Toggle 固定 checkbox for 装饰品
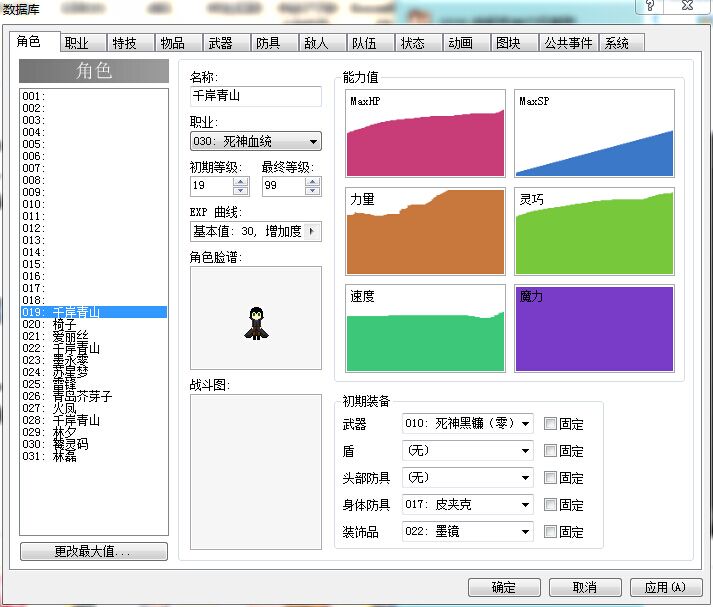Image resolution: width=713 pixels, height=607 pixels. point(550,532)
